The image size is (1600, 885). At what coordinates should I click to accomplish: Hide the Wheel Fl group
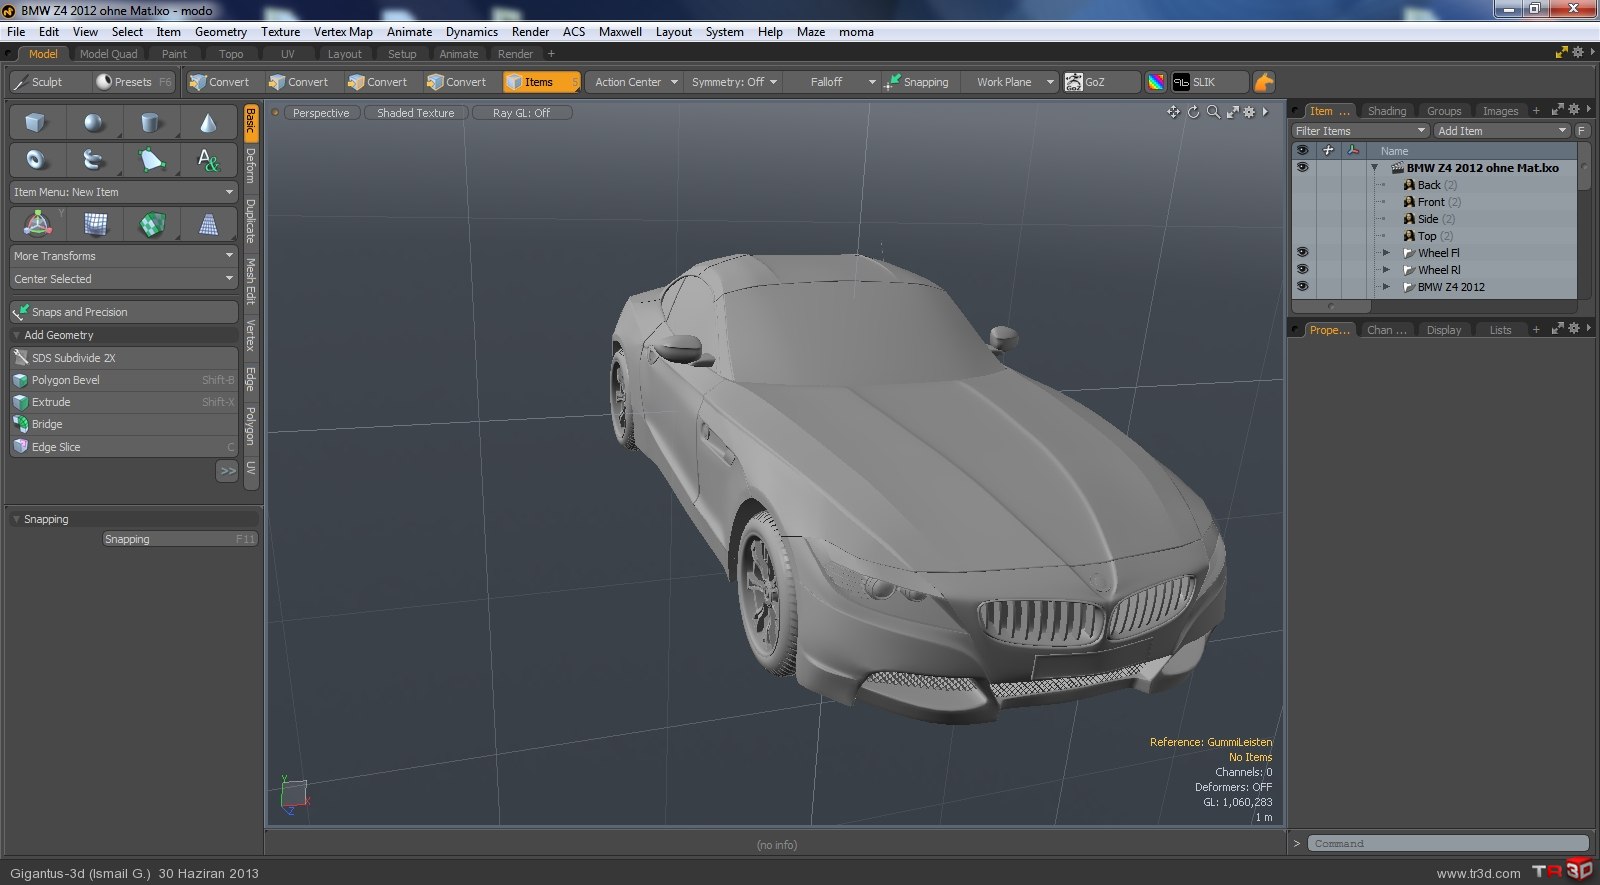pos(1302,252)
